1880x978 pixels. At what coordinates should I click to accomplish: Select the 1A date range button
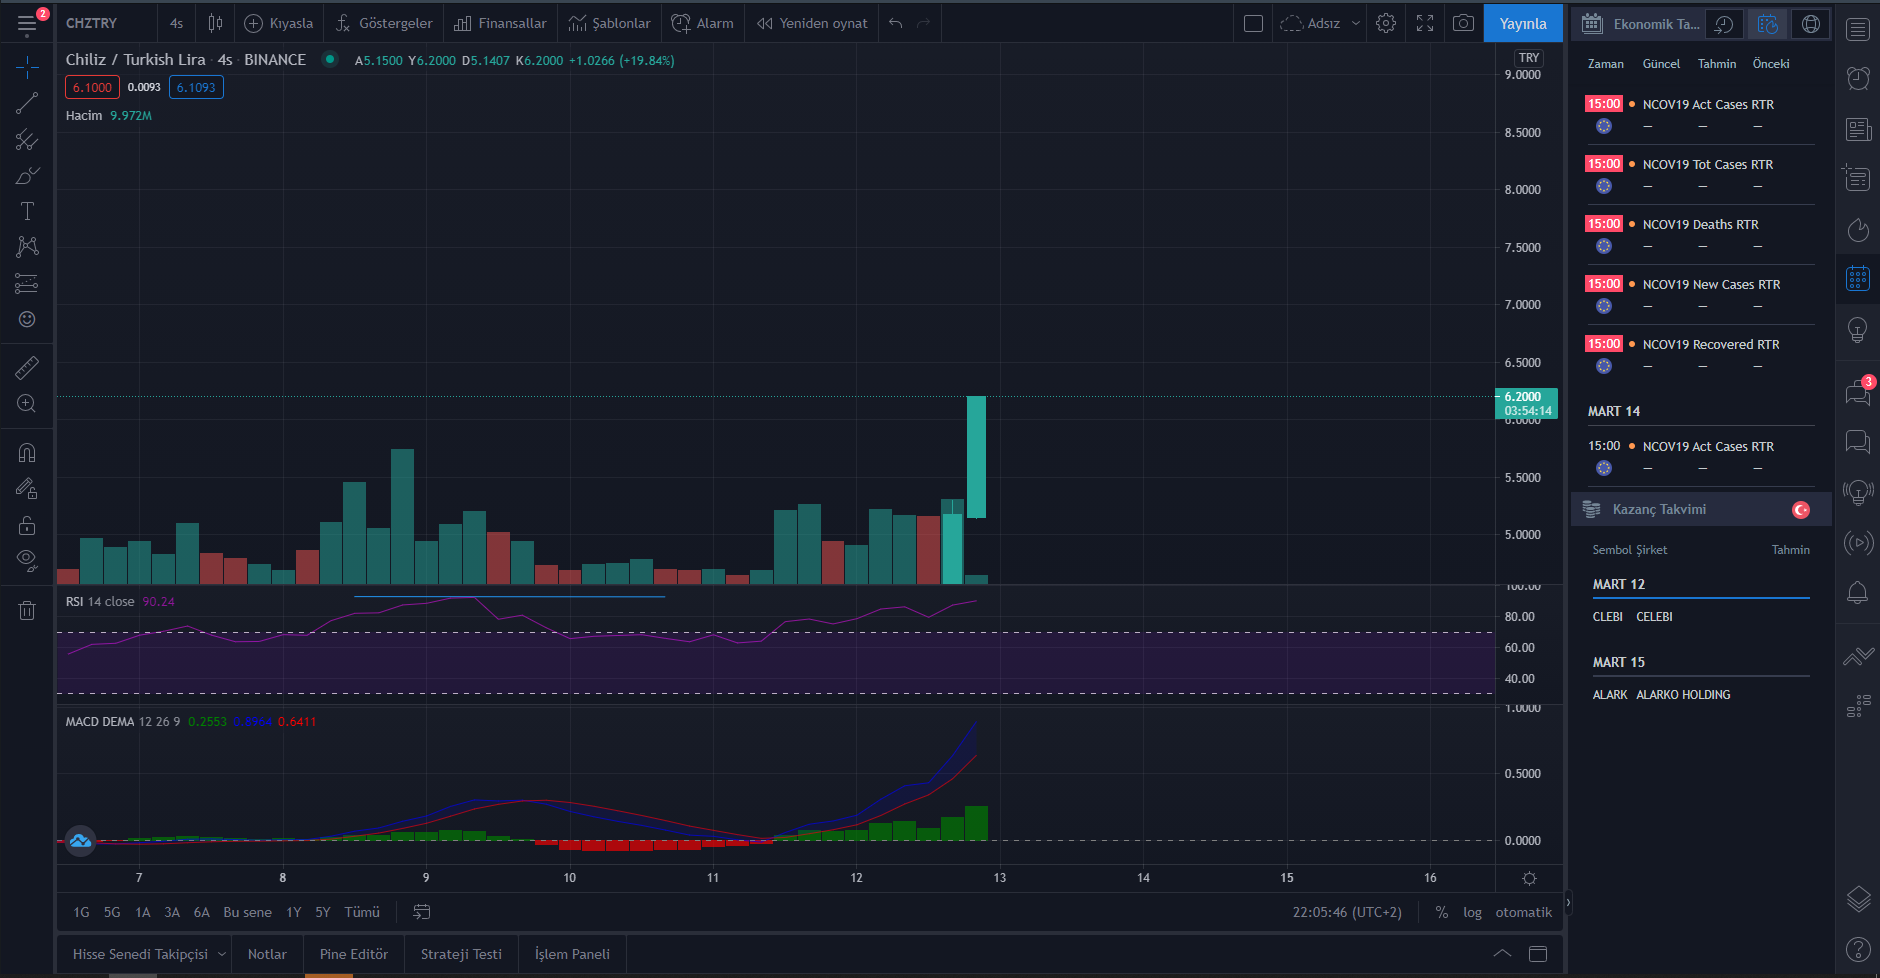click(143, 912)
